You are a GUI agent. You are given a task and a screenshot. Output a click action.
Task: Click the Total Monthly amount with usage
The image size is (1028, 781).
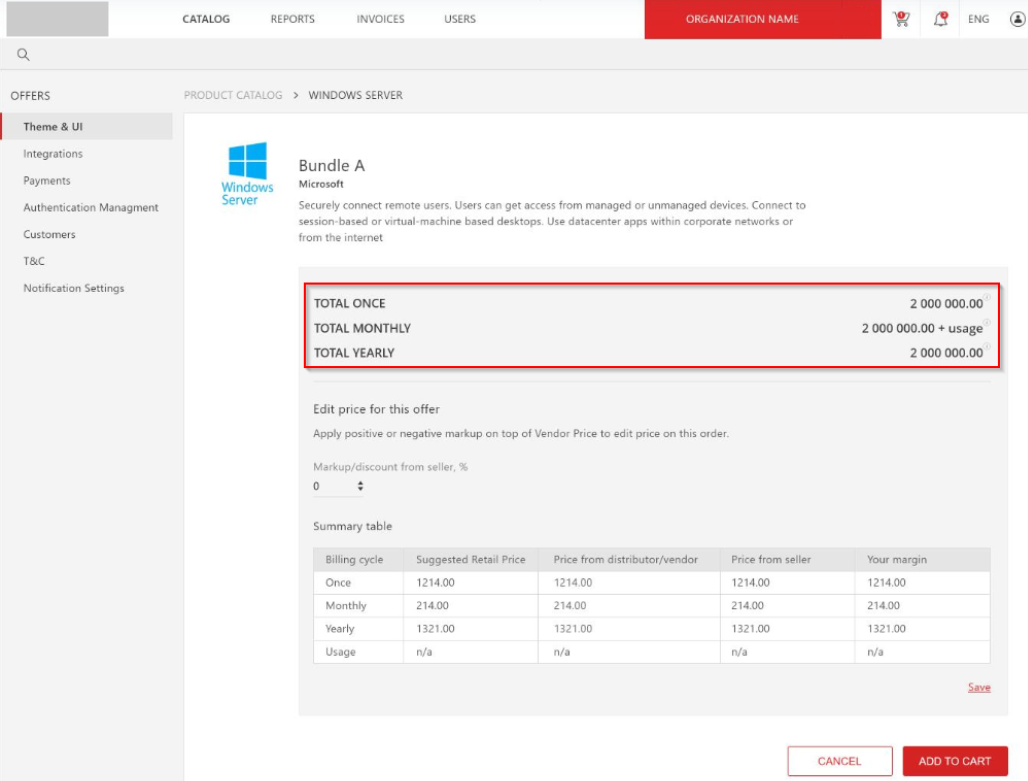(922, 328)
